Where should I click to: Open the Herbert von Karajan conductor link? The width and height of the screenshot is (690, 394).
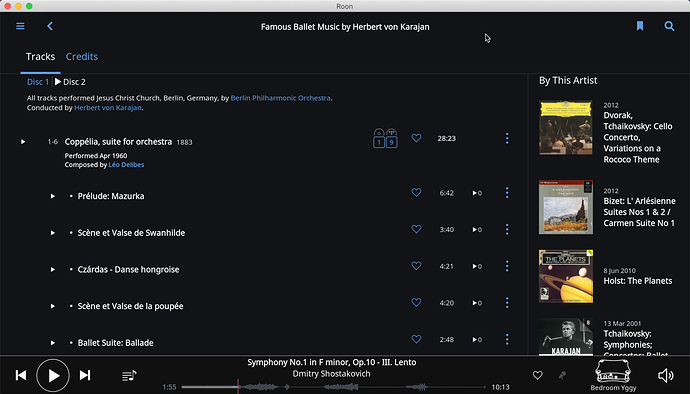pos(108,107)
